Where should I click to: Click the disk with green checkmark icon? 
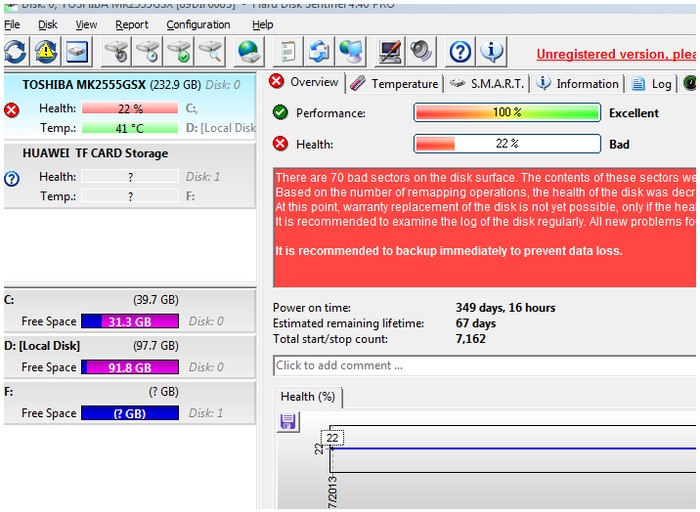[179, 52]
